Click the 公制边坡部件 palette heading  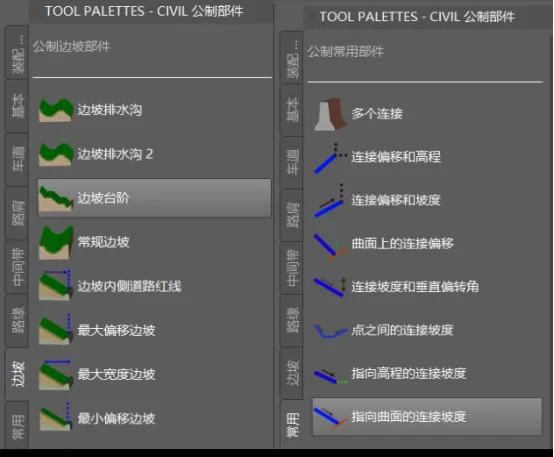click(72, 46)
